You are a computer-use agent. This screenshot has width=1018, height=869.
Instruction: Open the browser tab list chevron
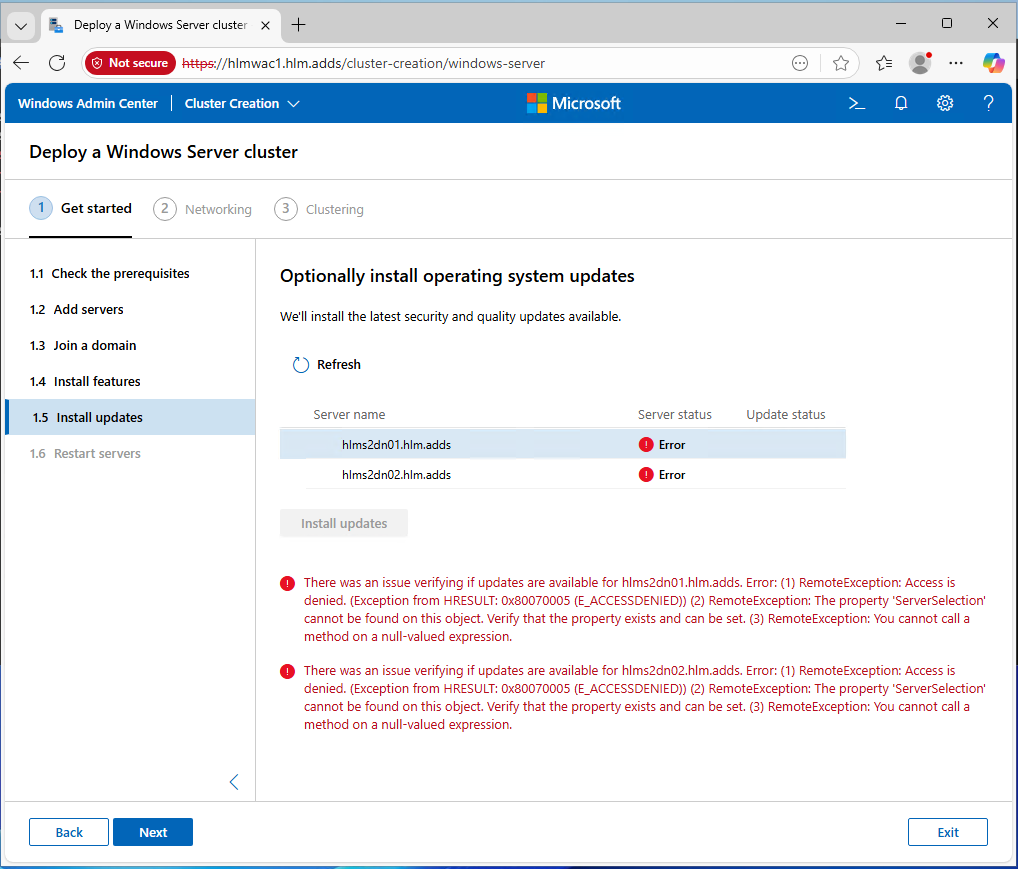coord(21,25)
